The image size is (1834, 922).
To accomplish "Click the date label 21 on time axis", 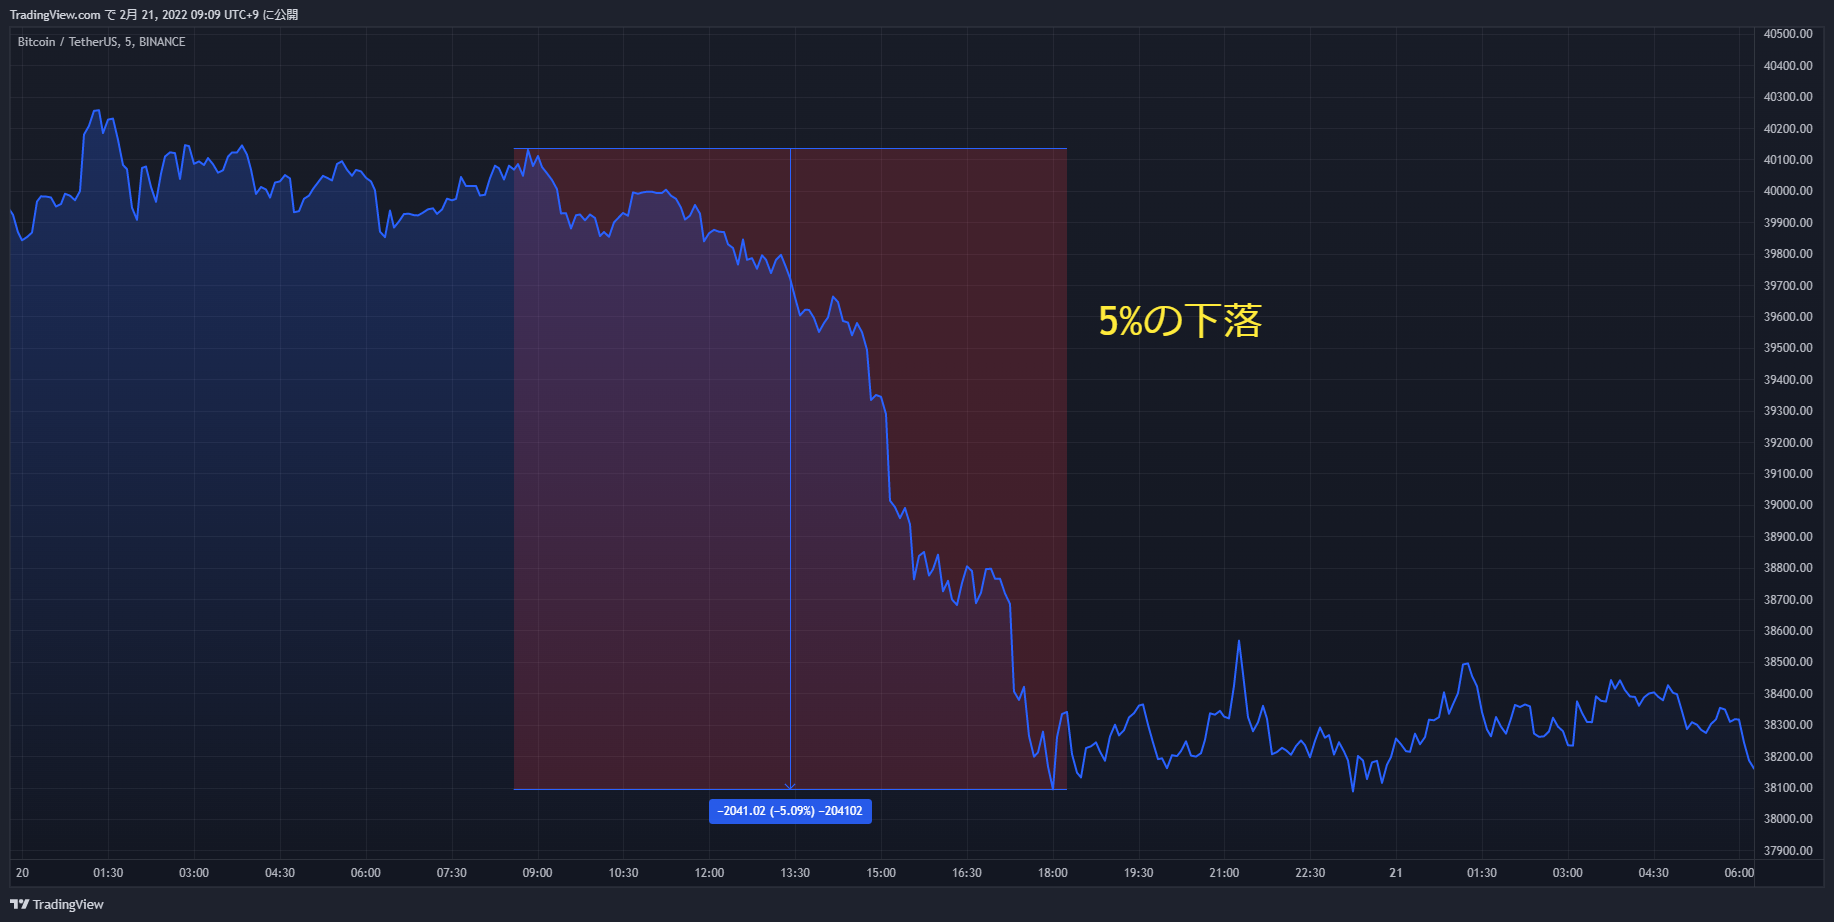I will point(1396,873).
